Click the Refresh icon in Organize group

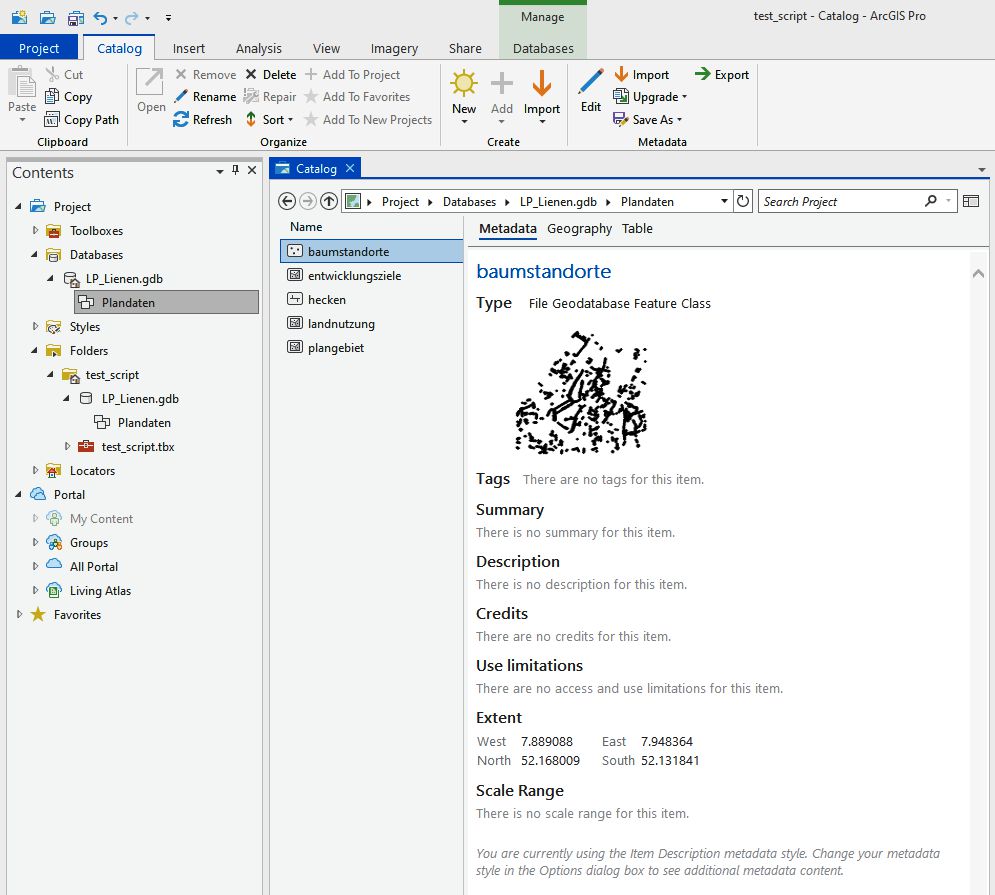(x=181, y=120)
